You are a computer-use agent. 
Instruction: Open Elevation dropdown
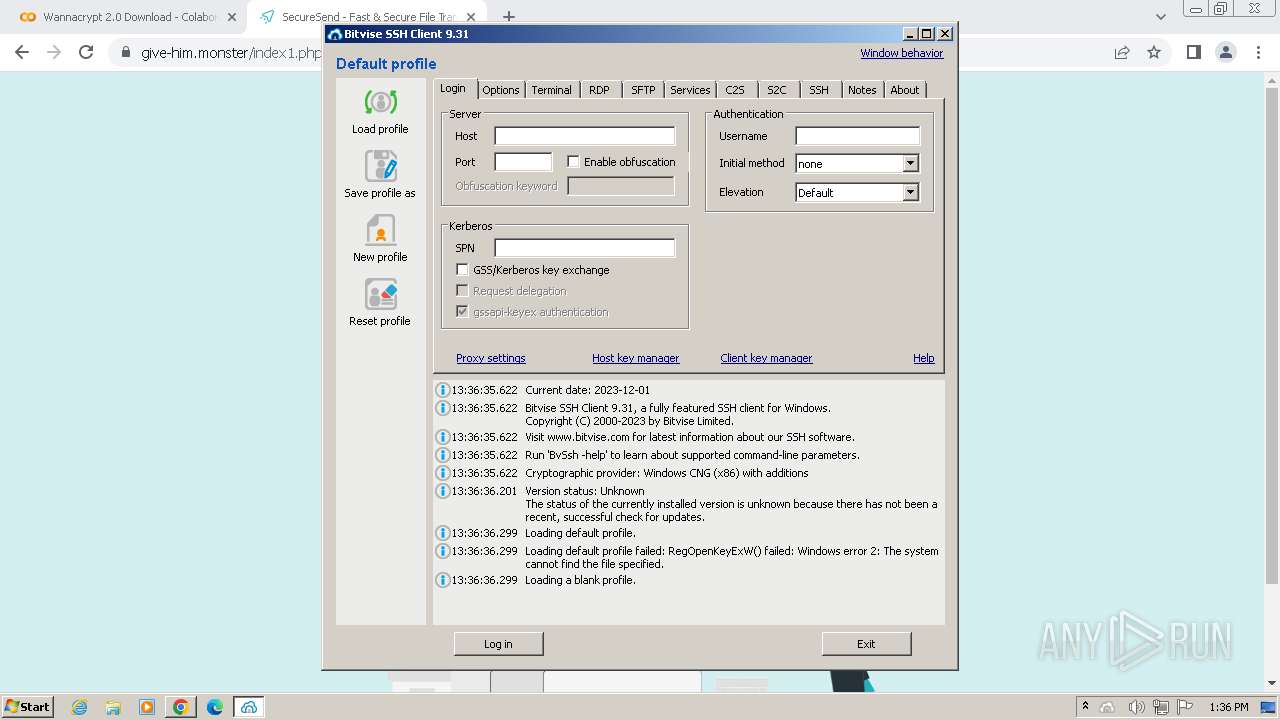point(910,192)
